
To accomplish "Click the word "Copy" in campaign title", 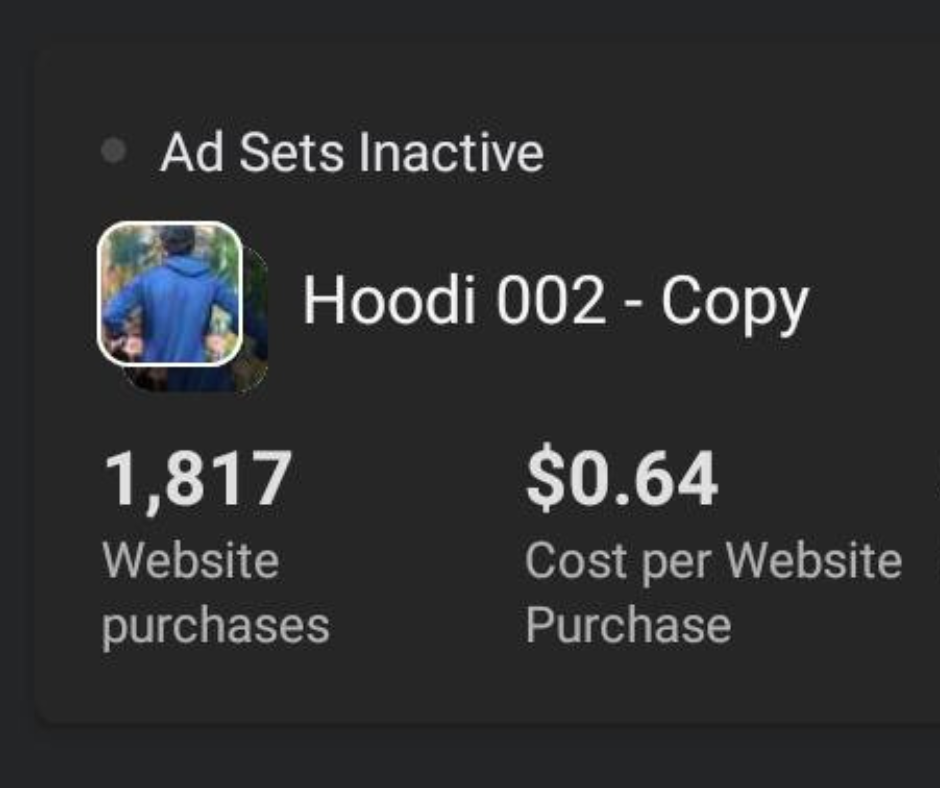I will (735, 304).
